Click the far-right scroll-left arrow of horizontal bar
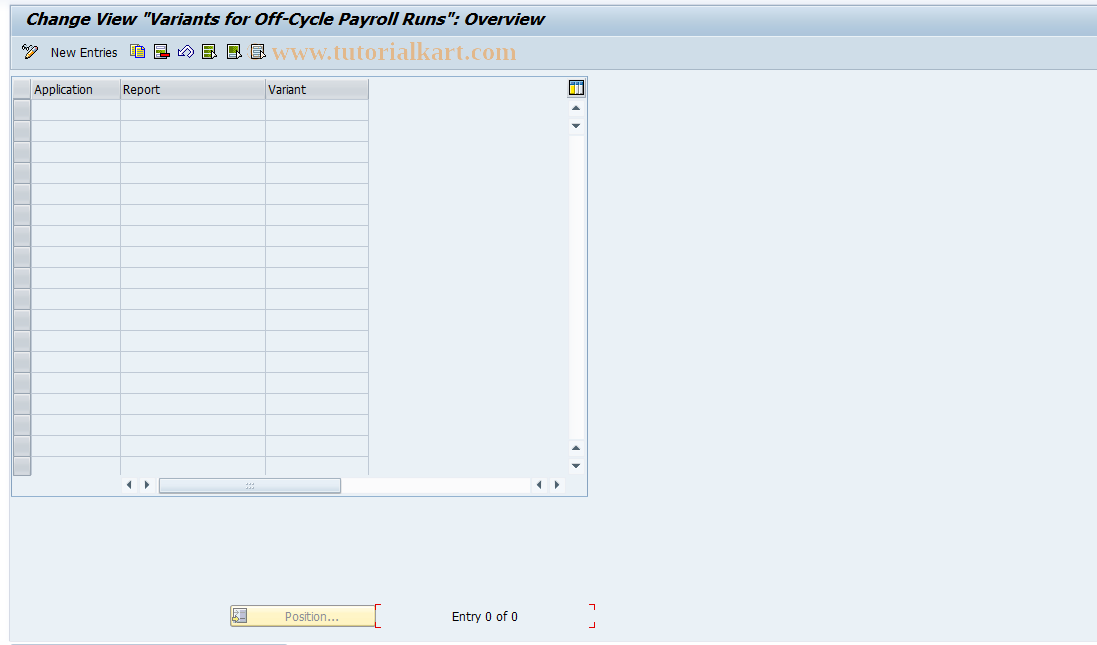 coord(539,485)
